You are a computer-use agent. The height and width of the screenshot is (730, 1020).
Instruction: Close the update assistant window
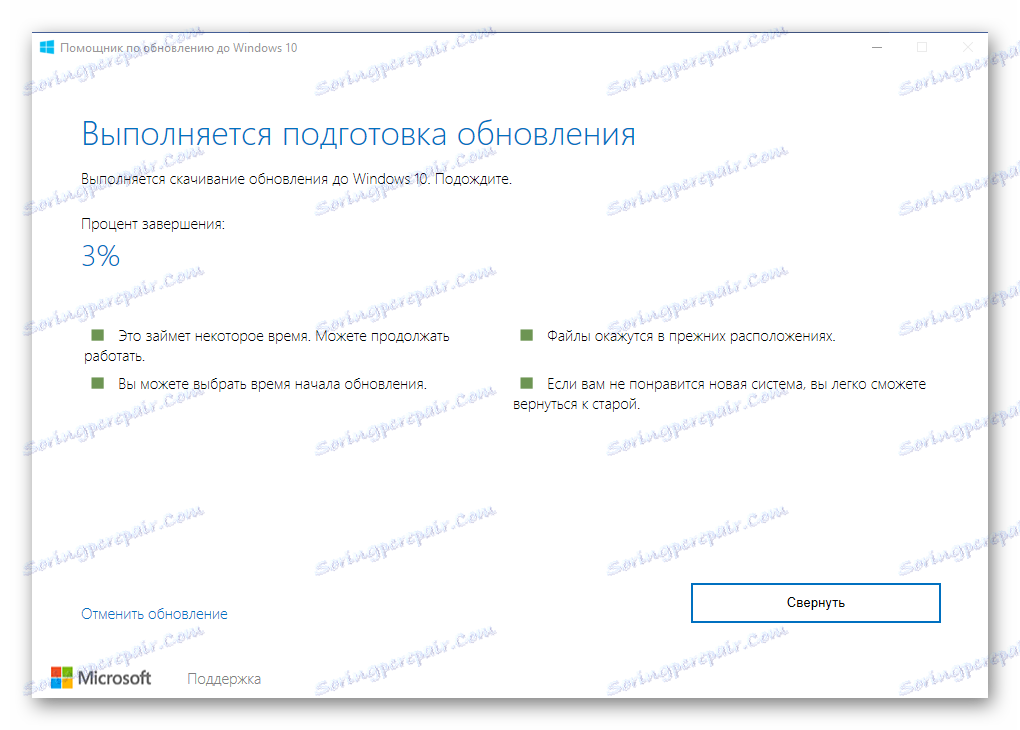click(967, 47)
